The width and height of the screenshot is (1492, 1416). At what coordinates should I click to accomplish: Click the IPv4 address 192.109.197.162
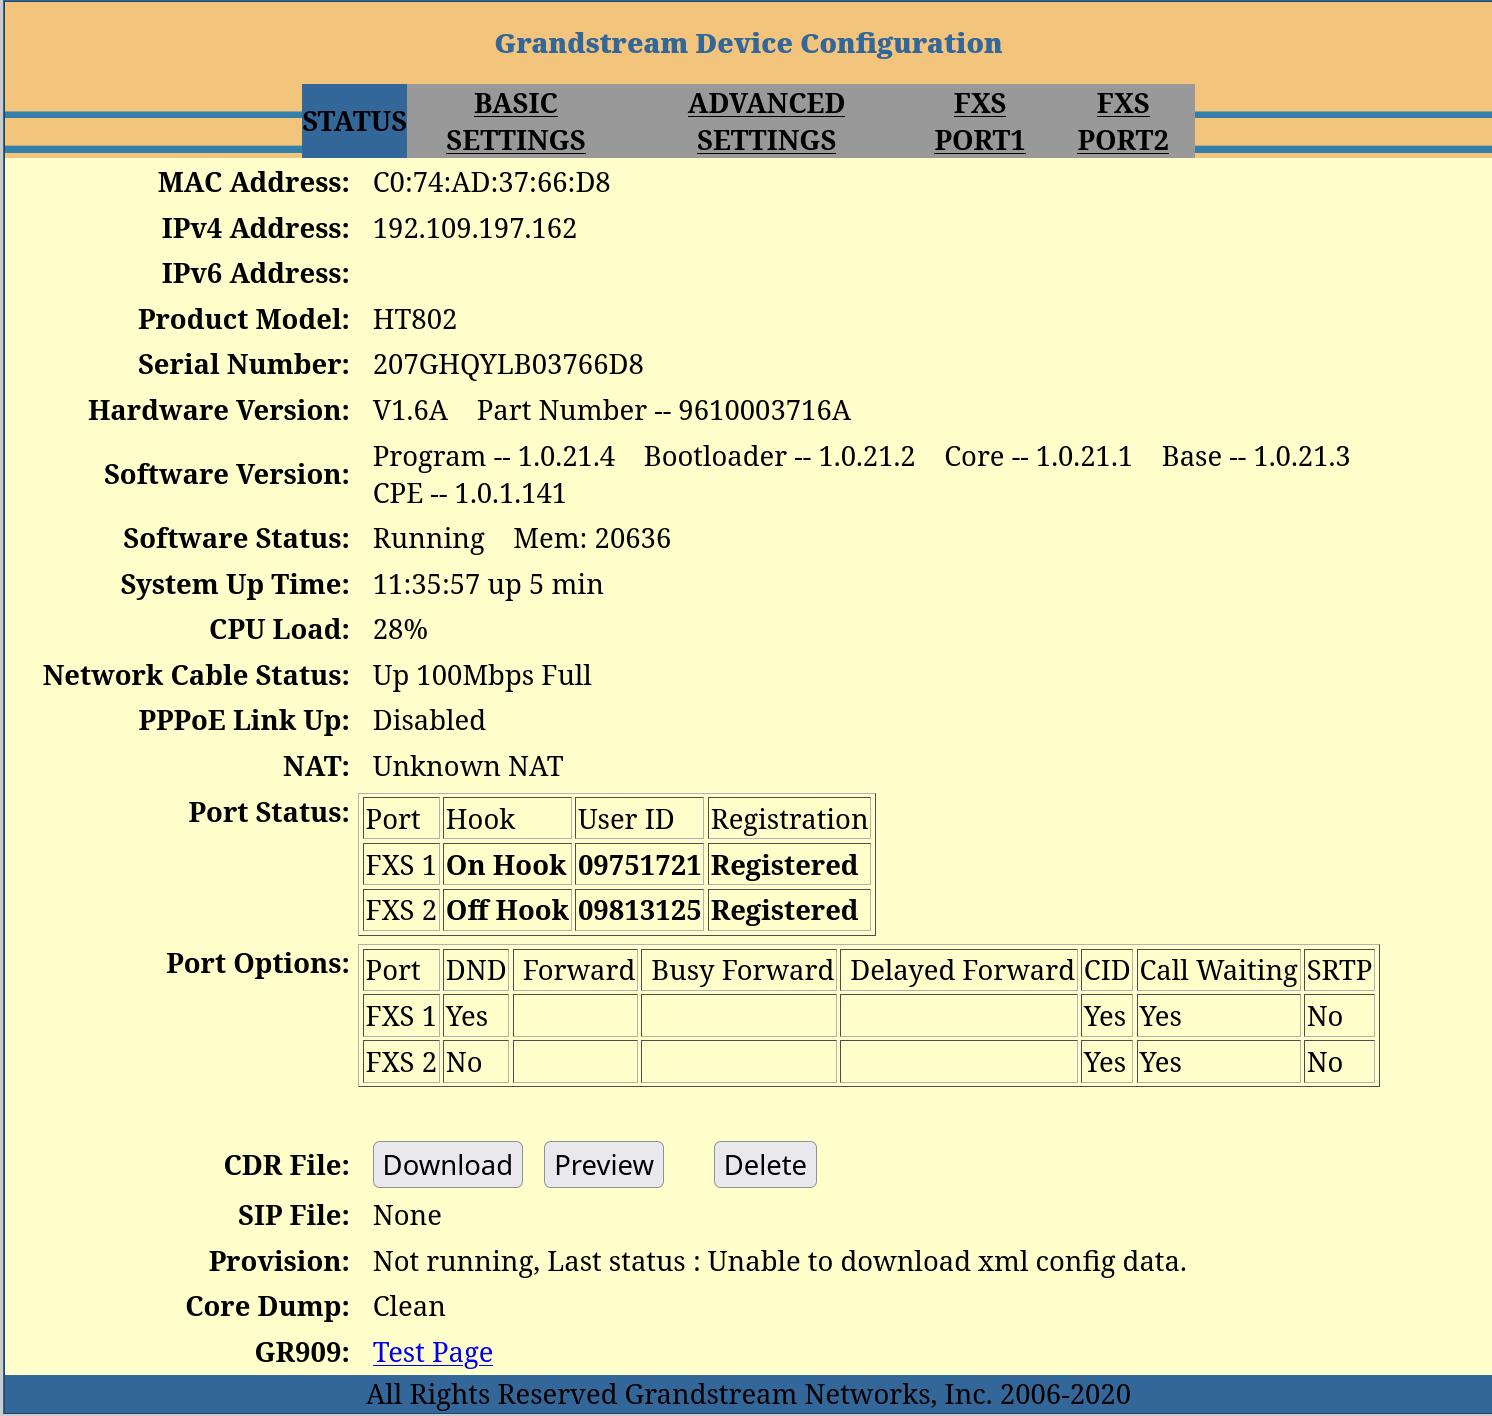[x=474, y=229]
